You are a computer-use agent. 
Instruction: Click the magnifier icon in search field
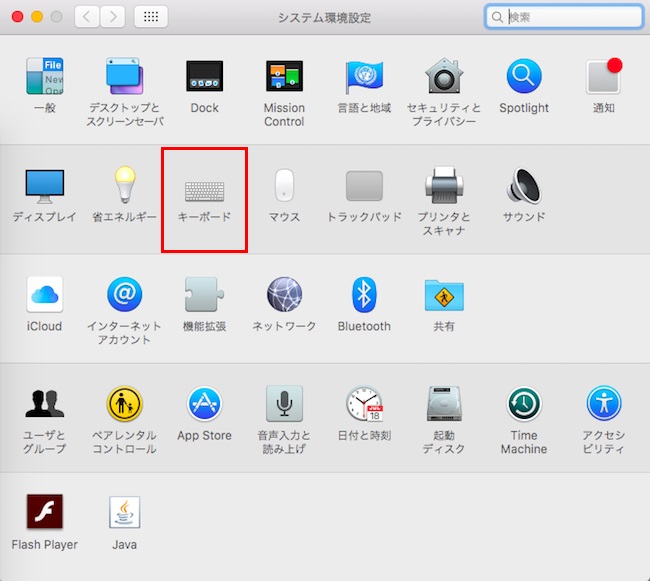[497, 17]
